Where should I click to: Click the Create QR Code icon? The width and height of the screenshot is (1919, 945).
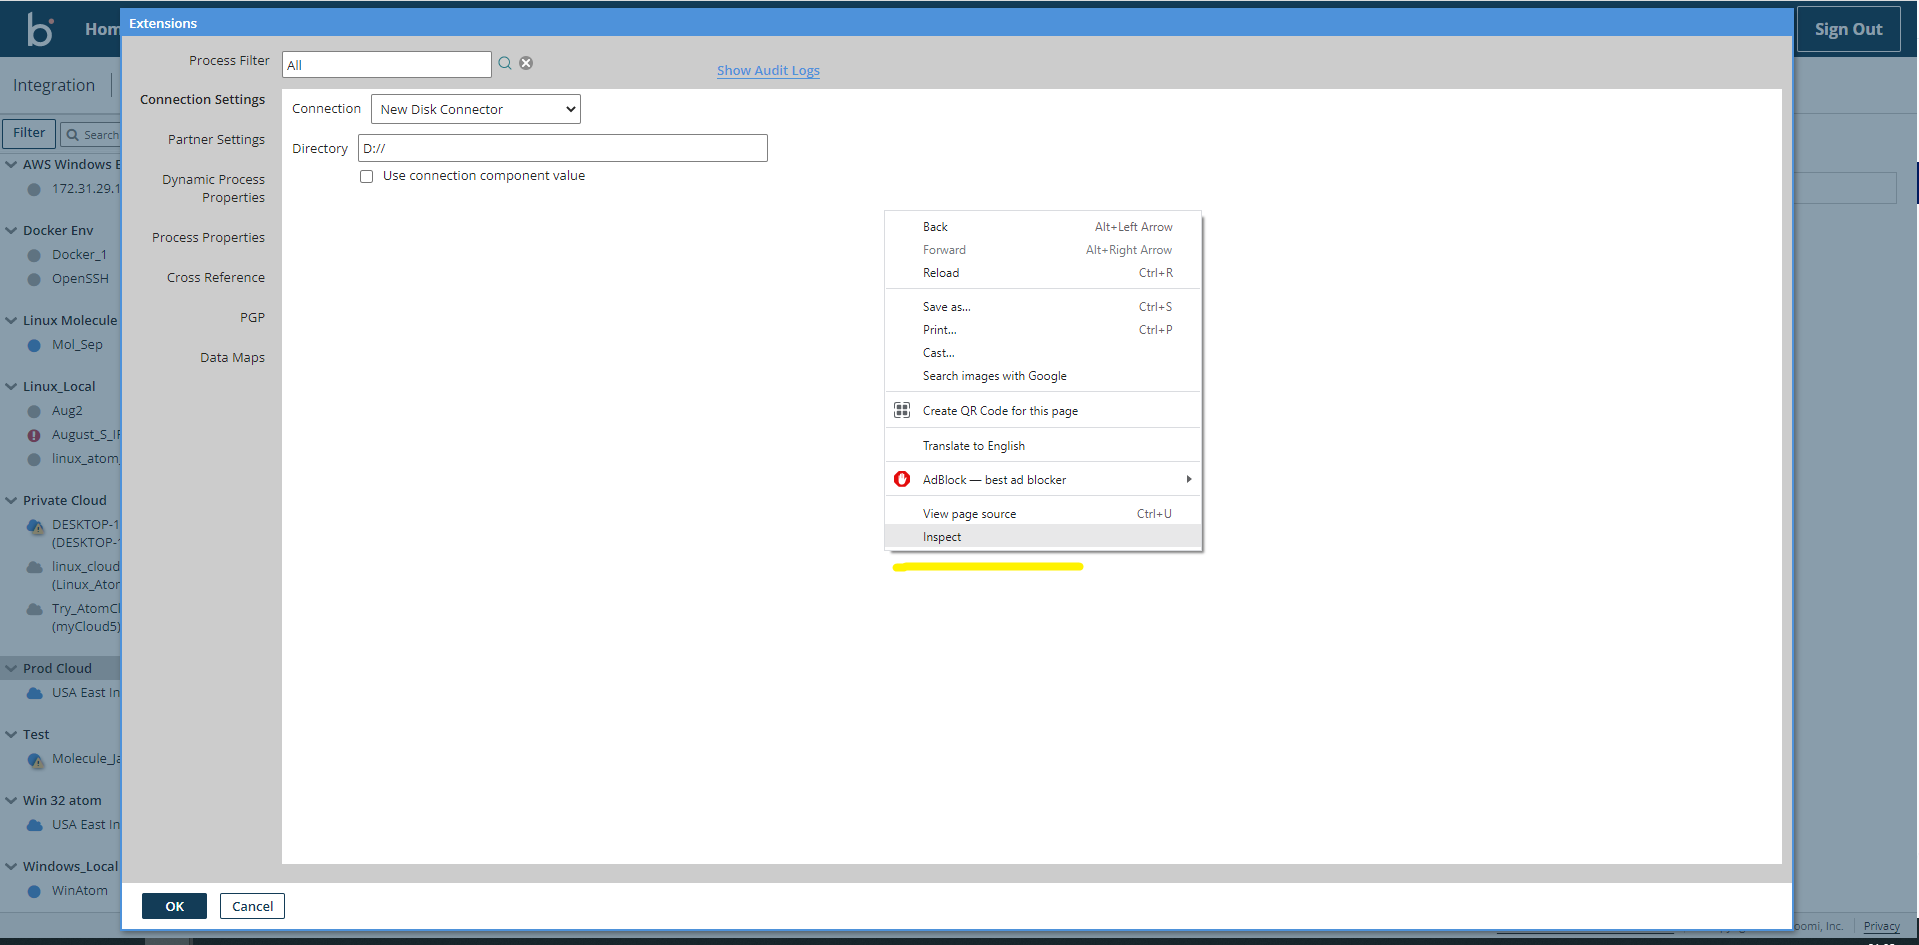tap(901, 410)
